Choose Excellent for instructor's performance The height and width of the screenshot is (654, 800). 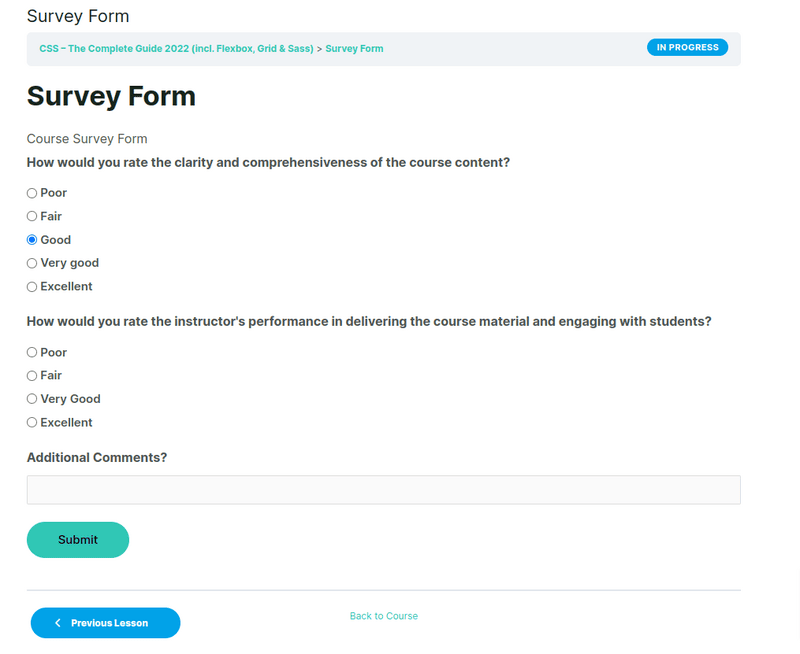point(31,422)
